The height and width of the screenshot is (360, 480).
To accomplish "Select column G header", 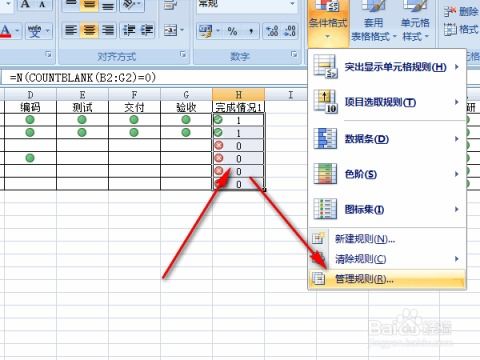I will (186, 95).
